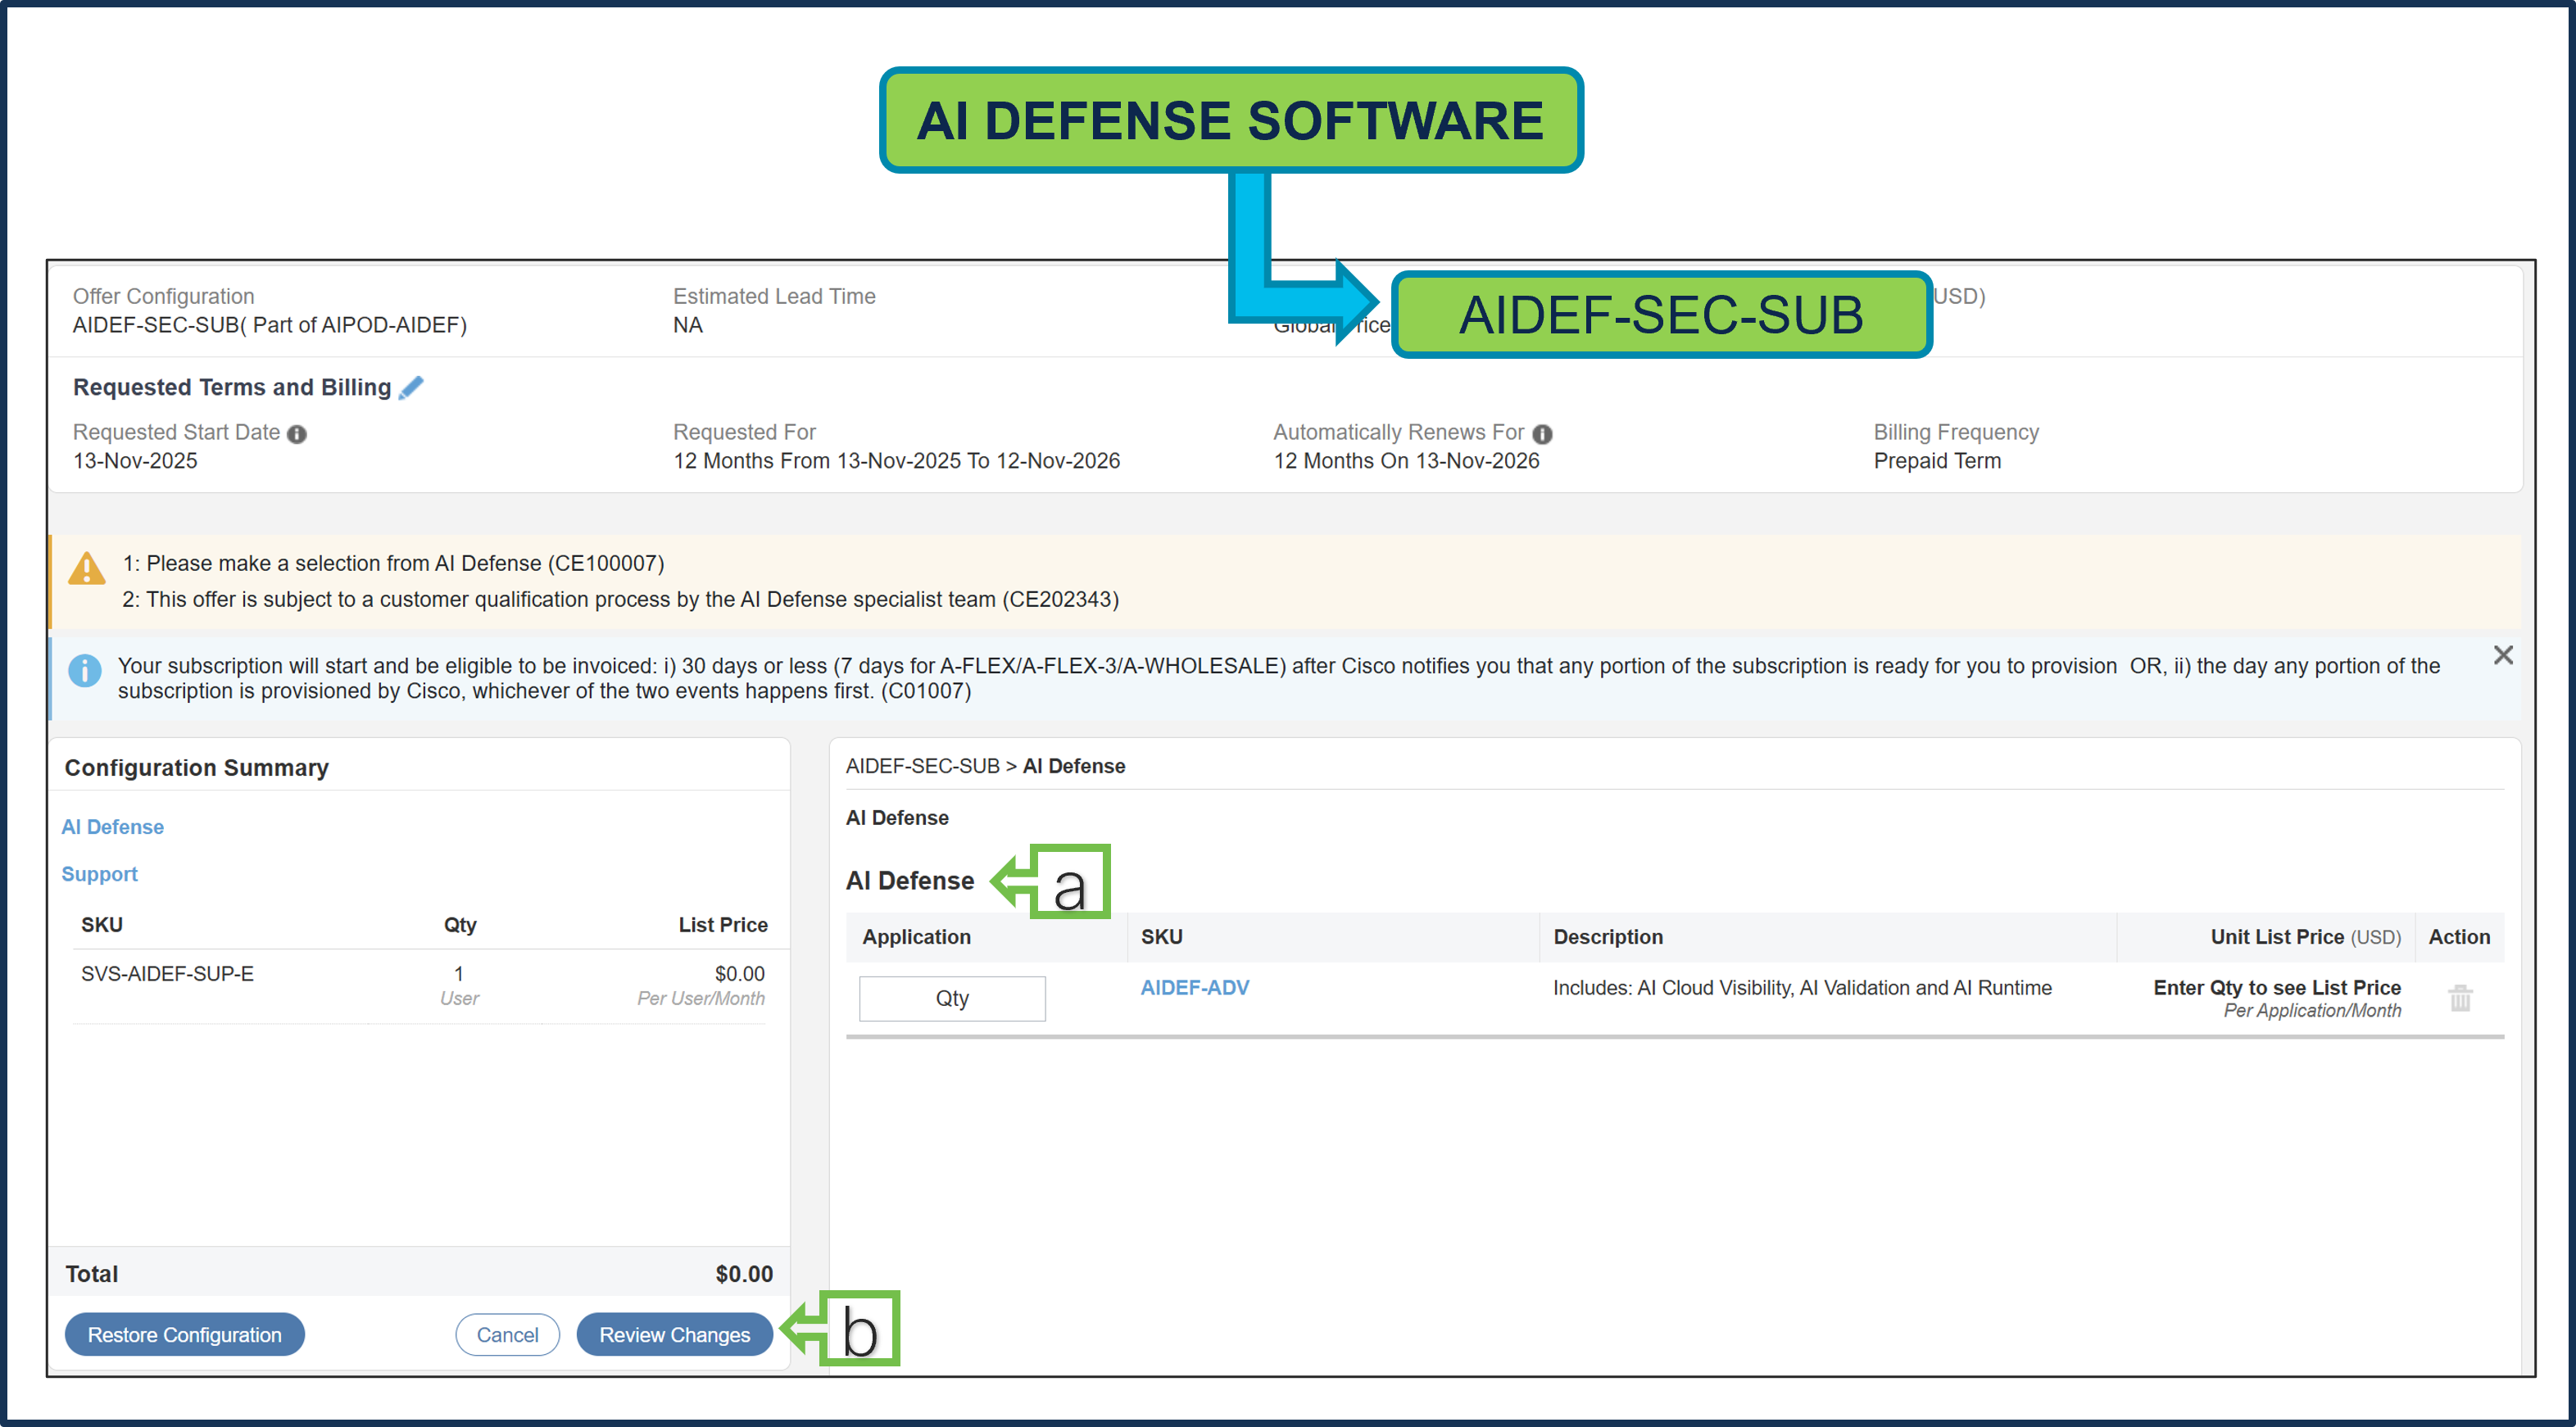Click the warning triangle next to the selection messages
This screenshot has height=1427, width=2576.
(x=86, y=570)
